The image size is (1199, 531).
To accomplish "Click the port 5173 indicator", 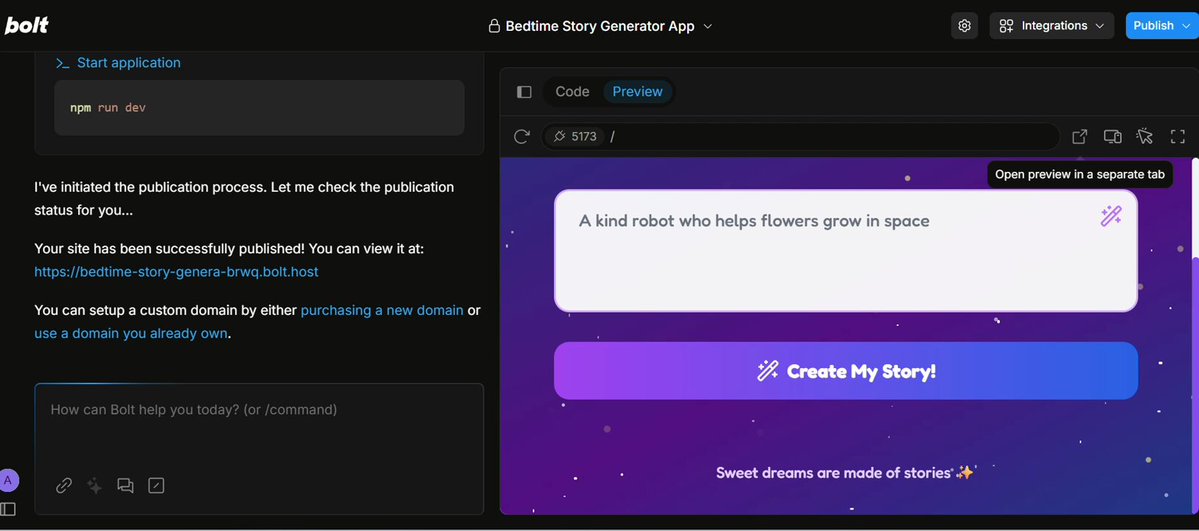I will [574, 137].
